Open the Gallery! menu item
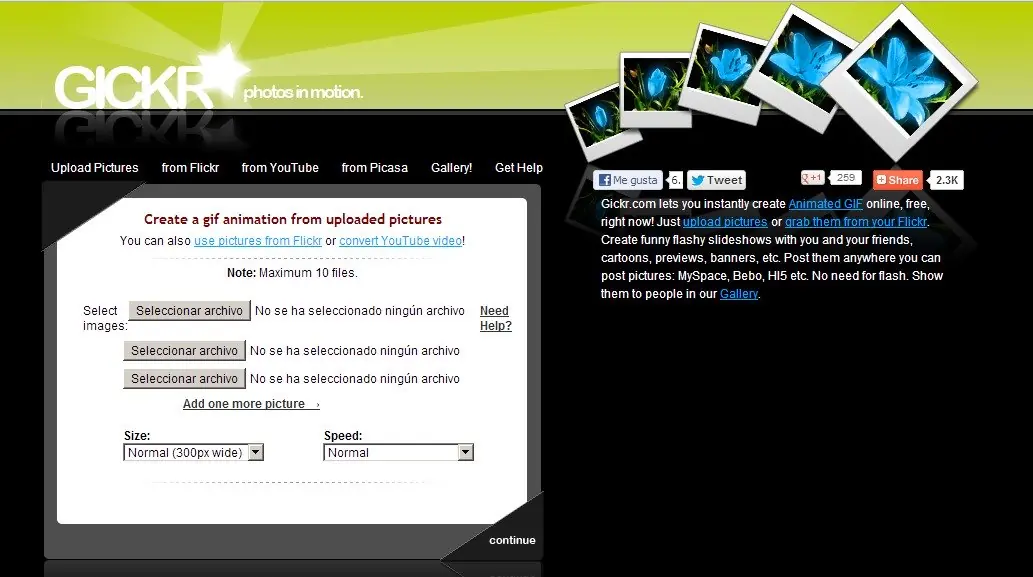The width and height of the screenshot is (1033, 577). pyautogui.click(x=451, y=168)
